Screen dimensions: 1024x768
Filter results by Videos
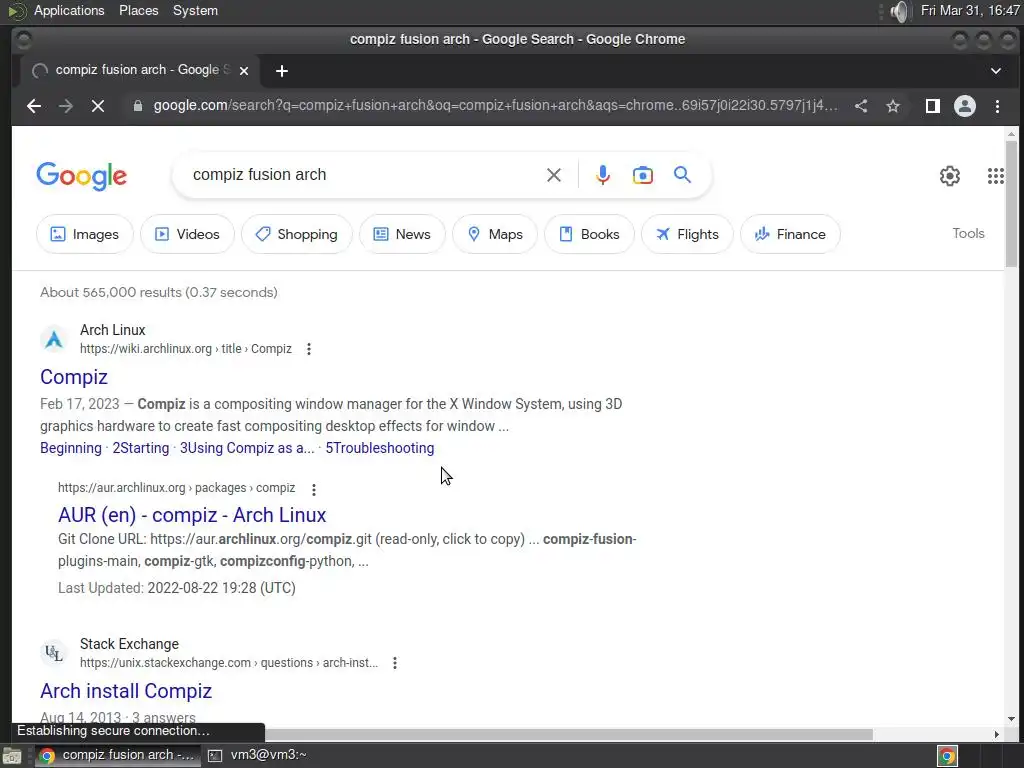pyautogui.click(x=187, y=234)
